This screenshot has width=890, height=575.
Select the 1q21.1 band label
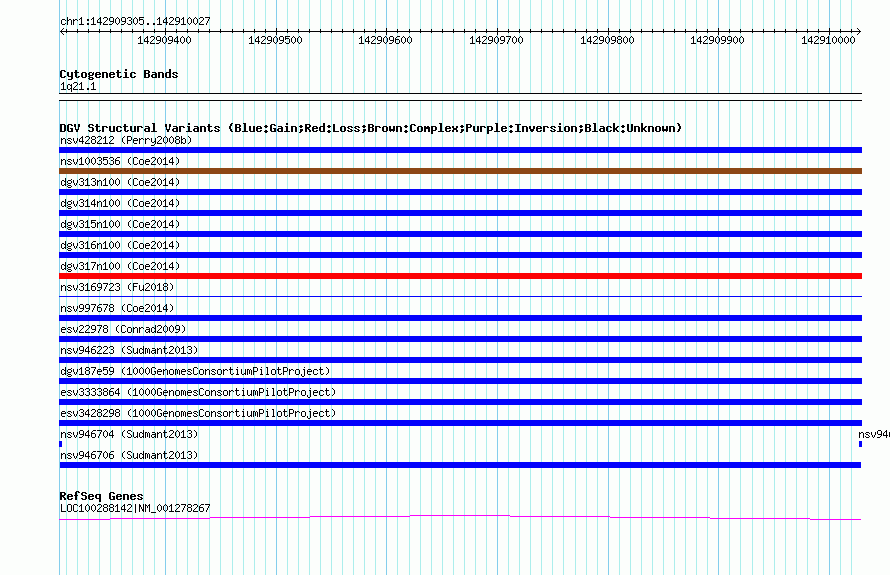click(78, 86)
